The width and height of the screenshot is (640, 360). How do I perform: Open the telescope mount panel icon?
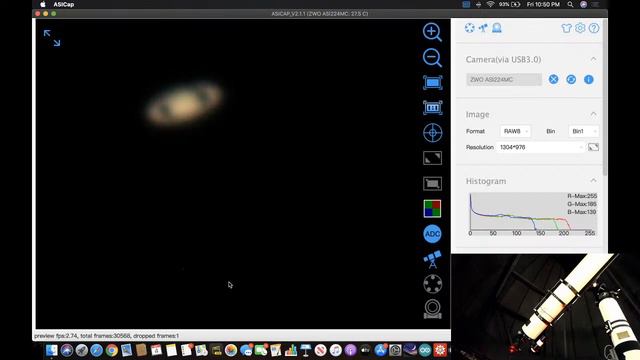pyautogui.click(x=483, y=28)
